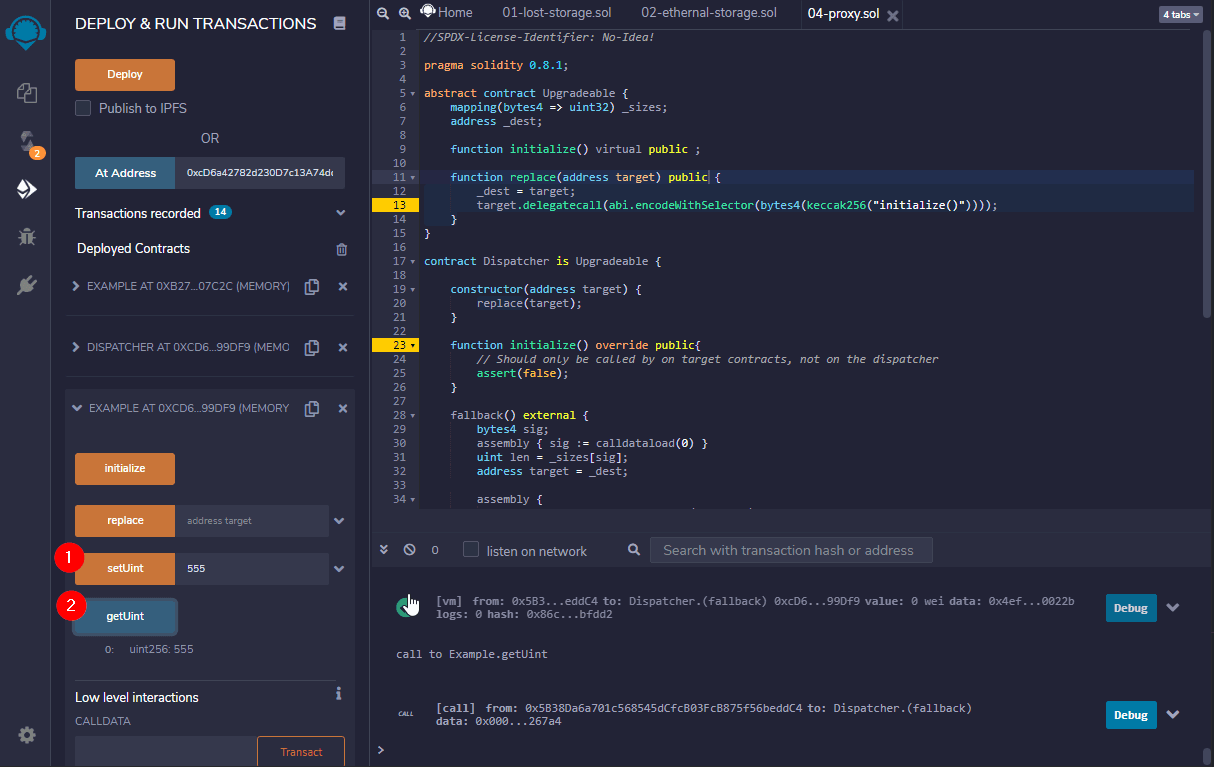Debug the [call] getUint log entry
1214x767 pixels.
(1131, 714)
